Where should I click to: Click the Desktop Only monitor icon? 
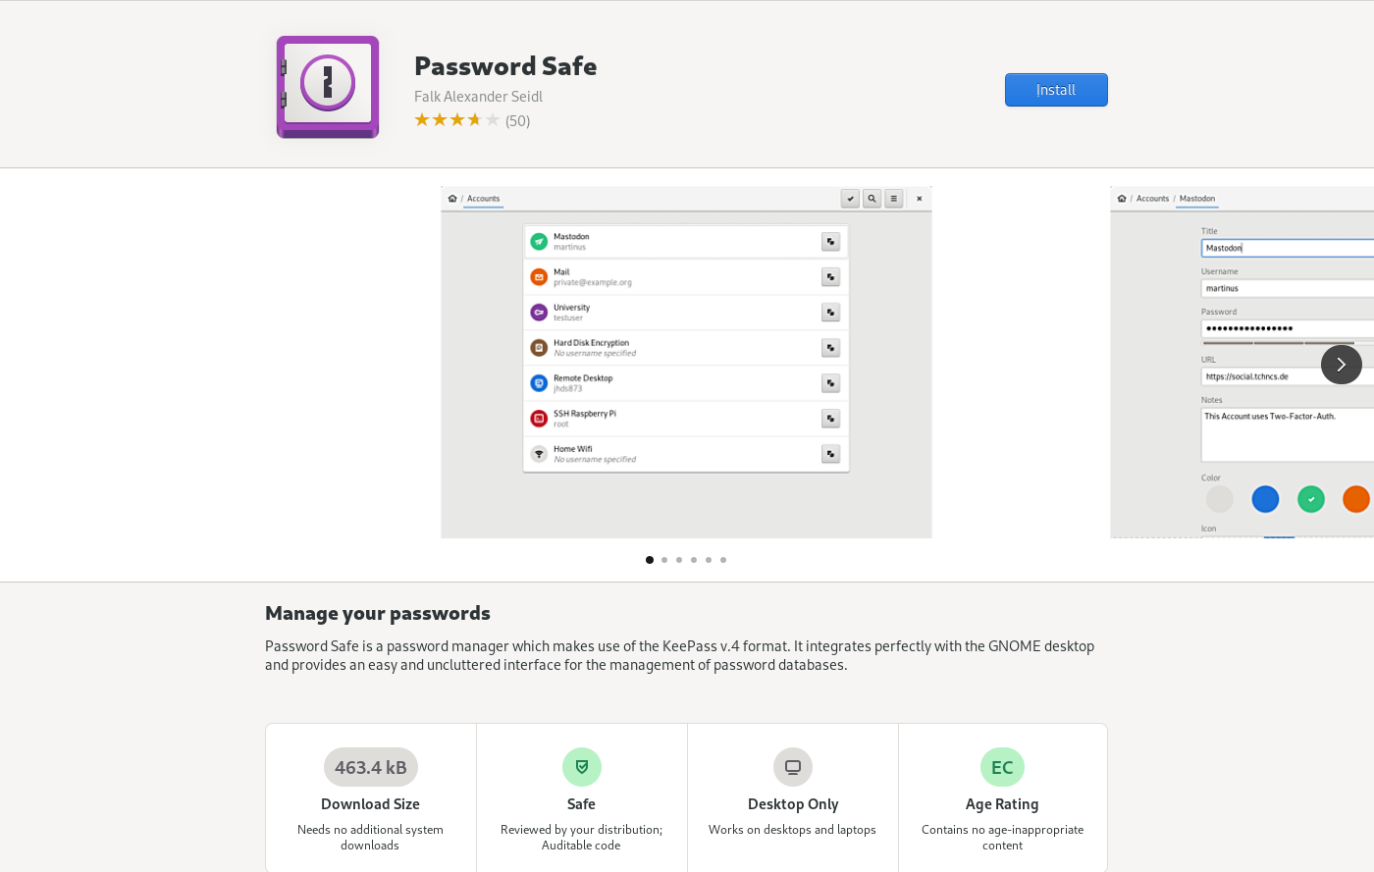(x=792, y=767)
